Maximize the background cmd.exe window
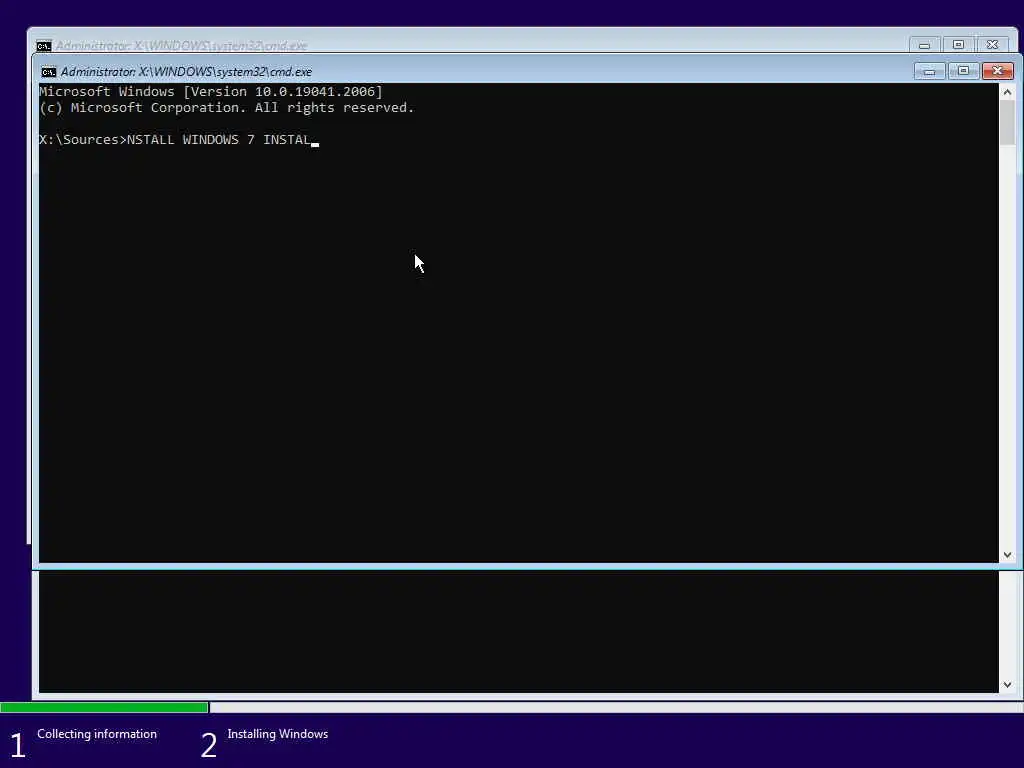Screen dimensions: 1024x768 click(x=958, y=44)
